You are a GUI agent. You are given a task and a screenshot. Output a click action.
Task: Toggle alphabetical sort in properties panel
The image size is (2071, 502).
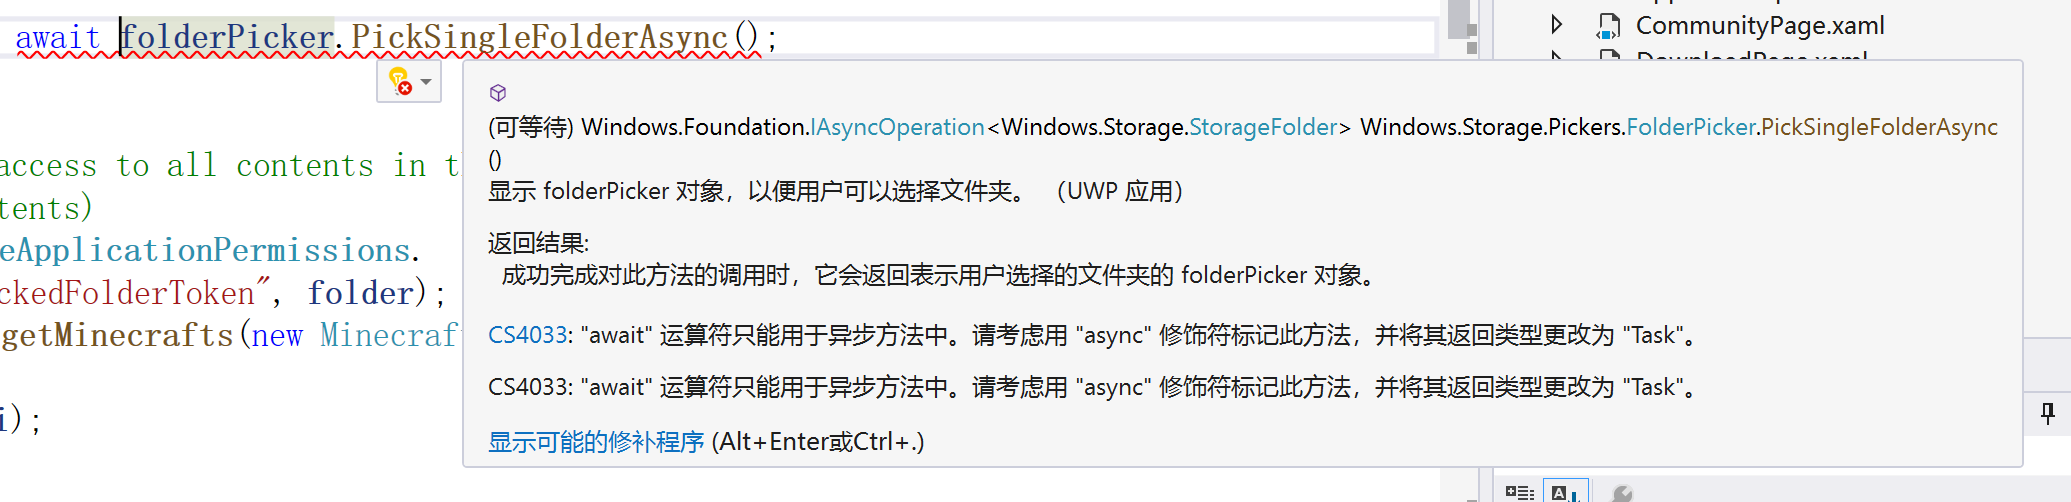pyautogui.click(x=1564, y=492)
